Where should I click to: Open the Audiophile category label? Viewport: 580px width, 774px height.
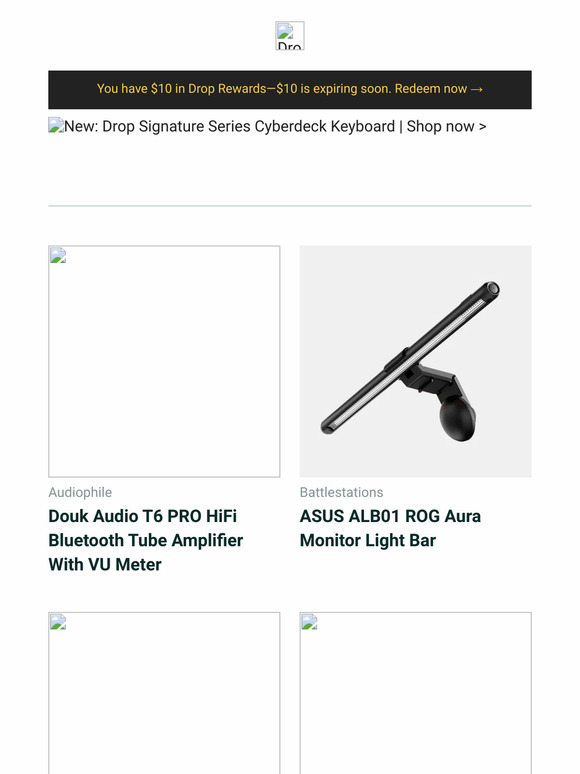click(x=80, y=492)
